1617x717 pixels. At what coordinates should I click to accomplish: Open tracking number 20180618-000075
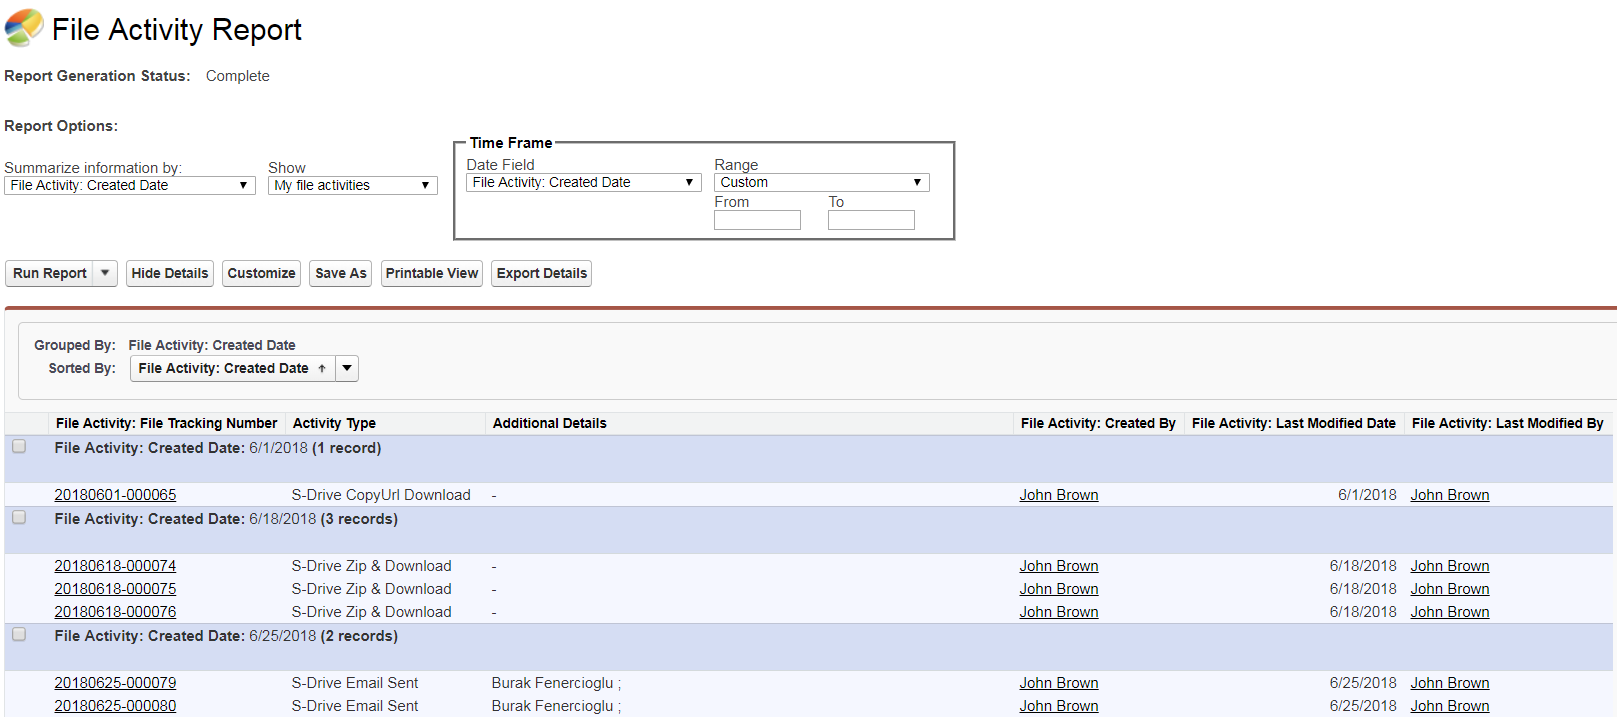click(x=115, y=589)
